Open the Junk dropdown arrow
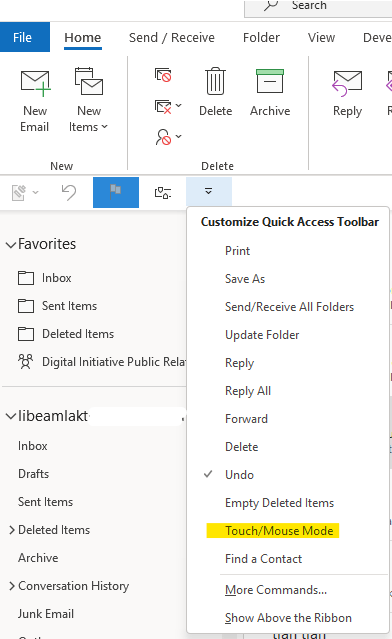This screenshot has height=639, width=392. [178, 136]
